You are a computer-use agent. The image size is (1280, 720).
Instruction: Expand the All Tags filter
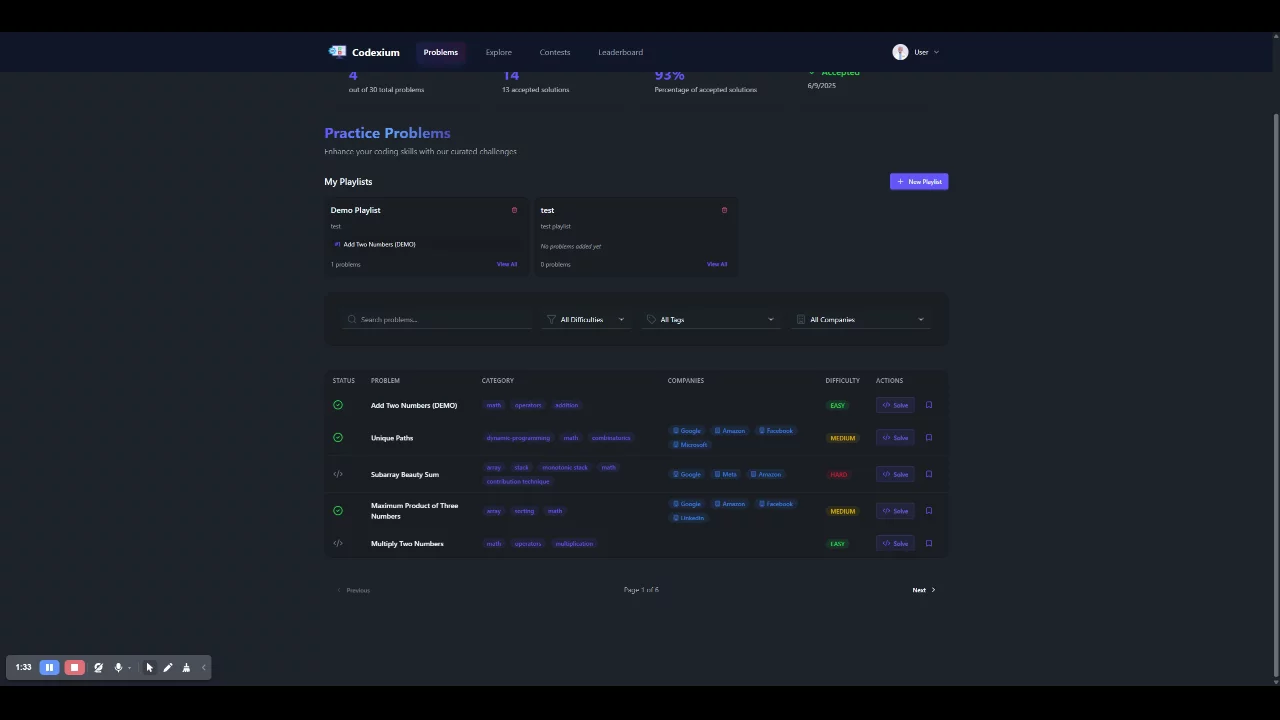pyautogui.click(x=710, y=320)
